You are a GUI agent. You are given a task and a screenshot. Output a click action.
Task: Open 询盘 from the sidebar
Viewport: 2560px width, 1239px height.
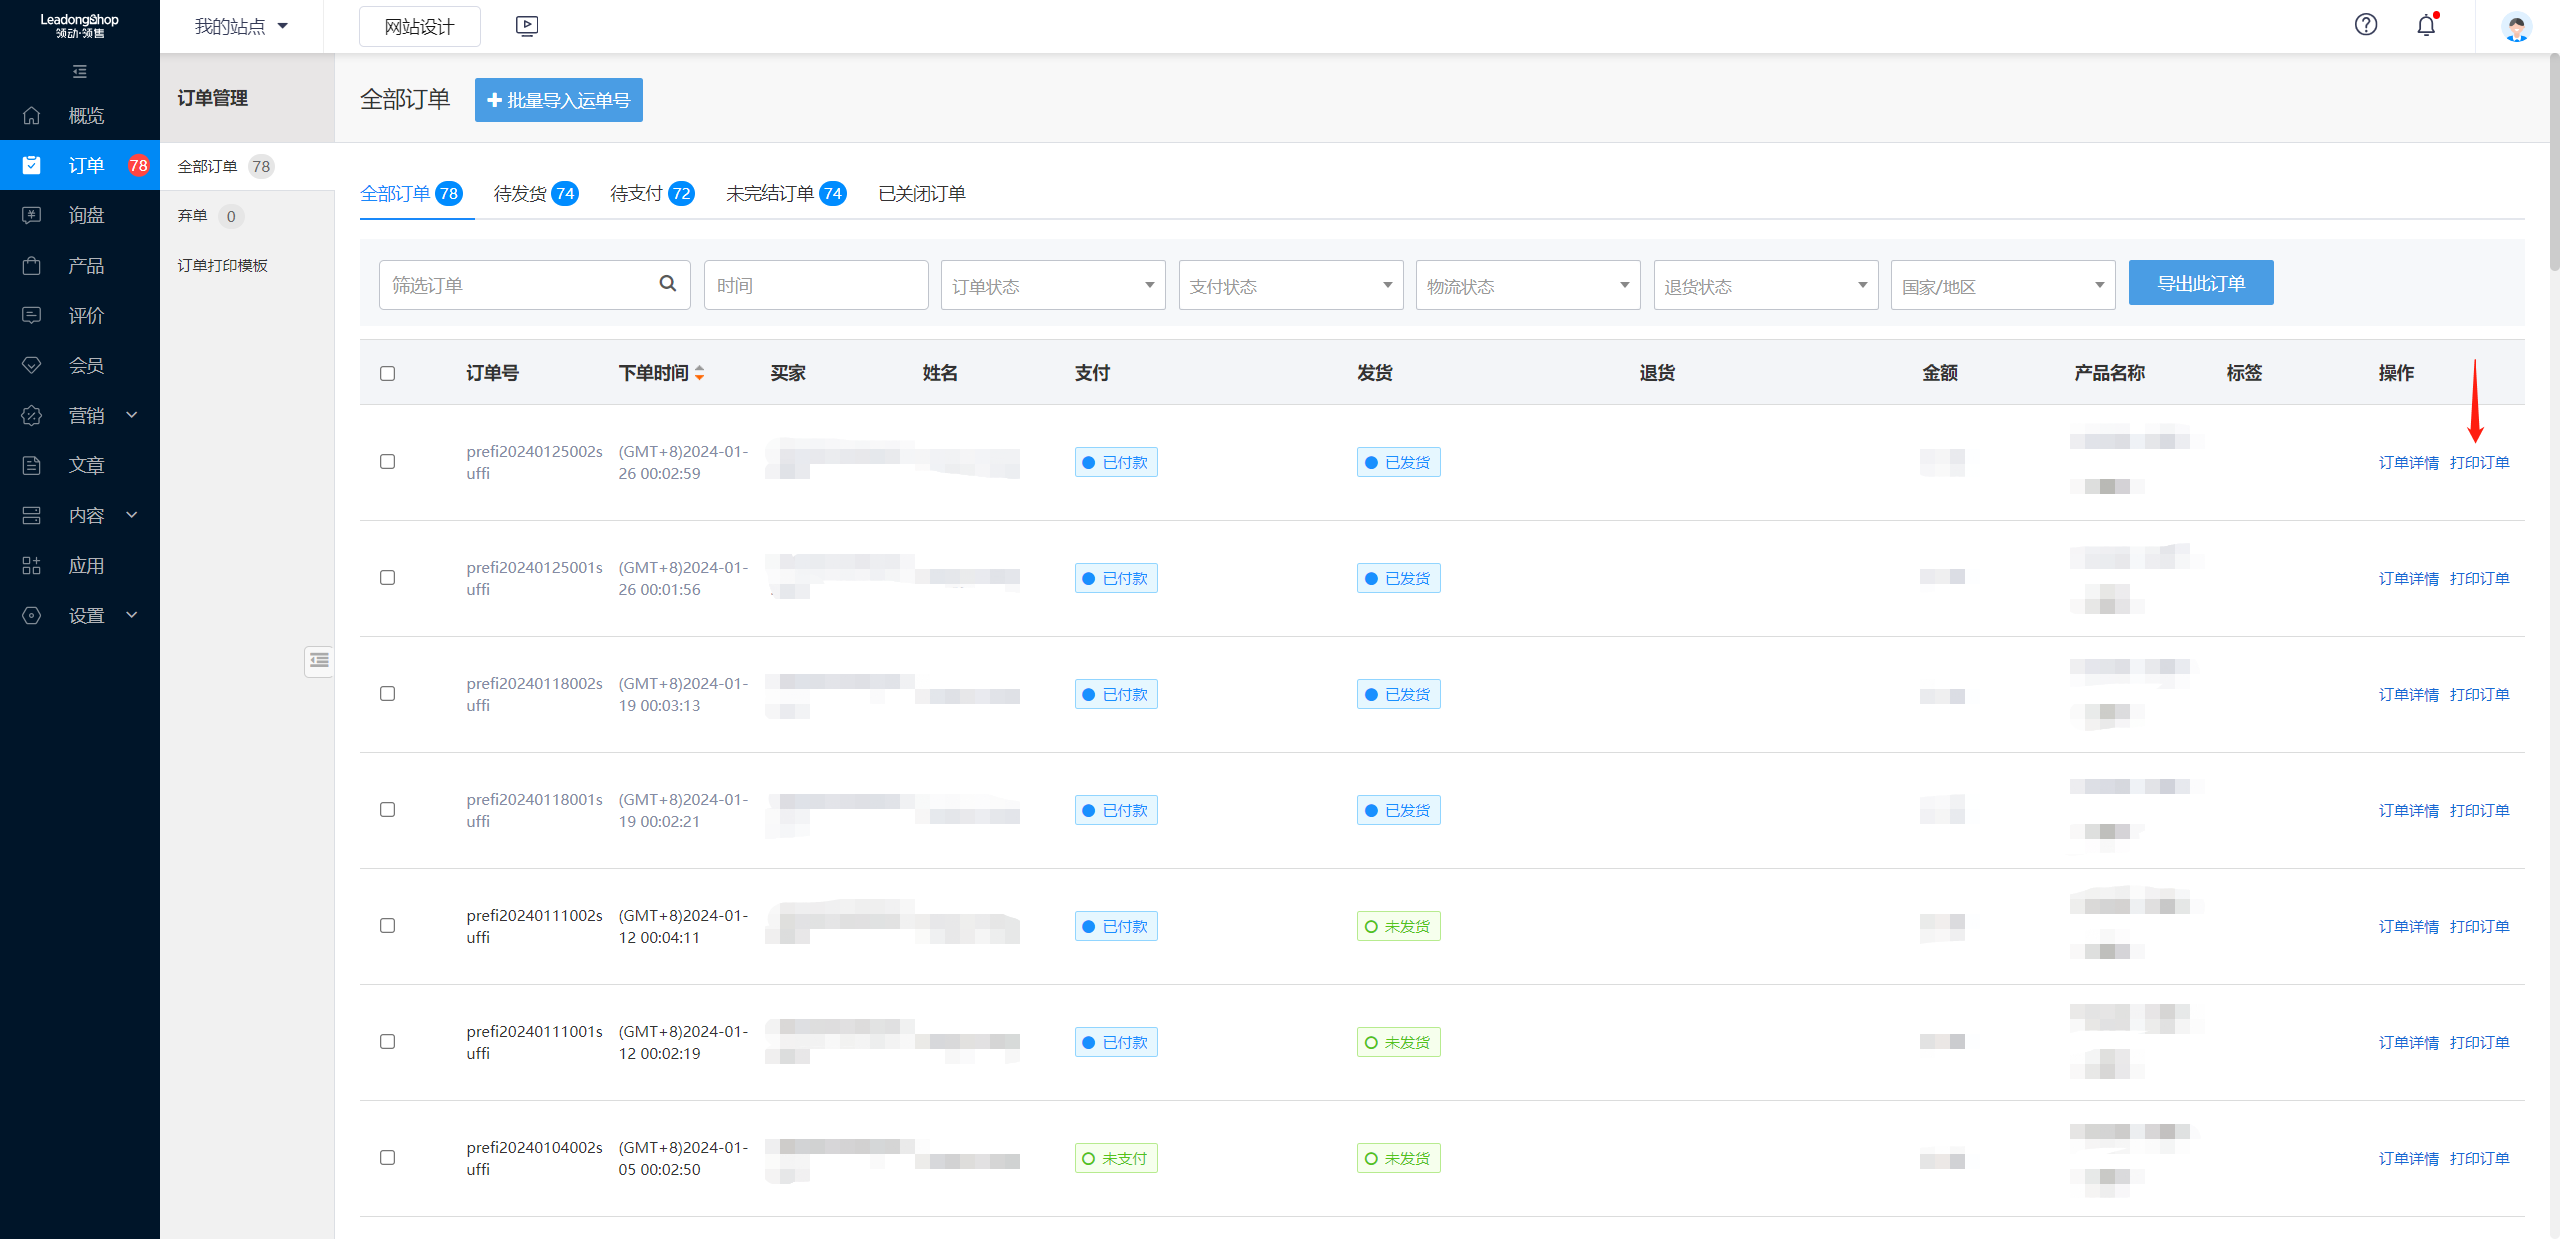86,215
